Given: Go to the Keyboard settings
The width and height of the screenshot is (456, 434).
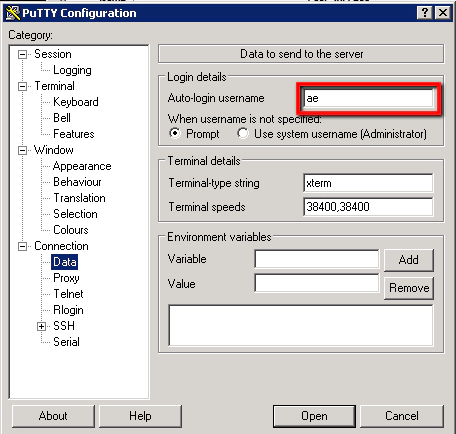Looking at the screenshot, I should (x=76, y=102).
